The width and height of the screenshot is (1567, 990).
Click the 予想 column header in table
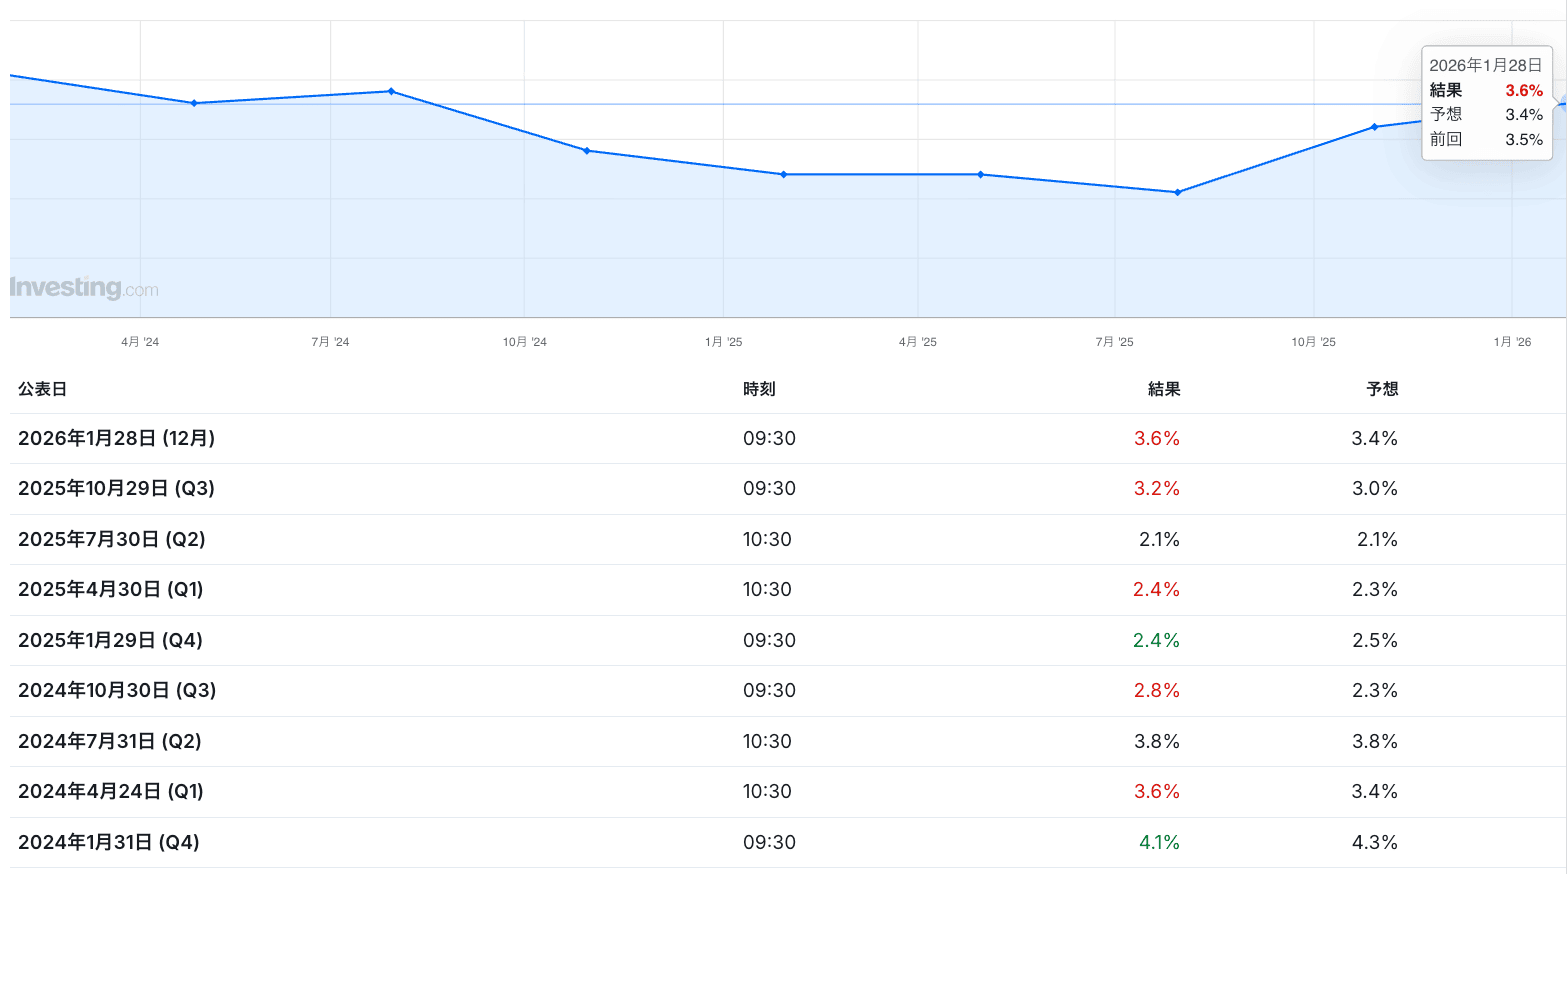coord(1381,389)
